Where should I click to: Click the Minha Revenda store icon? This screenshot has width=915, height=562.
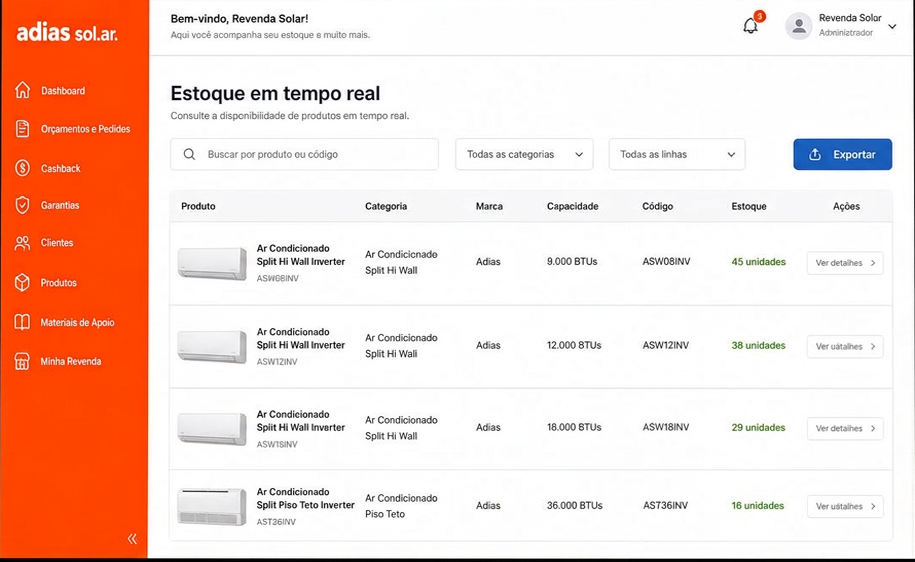point(22,361)
